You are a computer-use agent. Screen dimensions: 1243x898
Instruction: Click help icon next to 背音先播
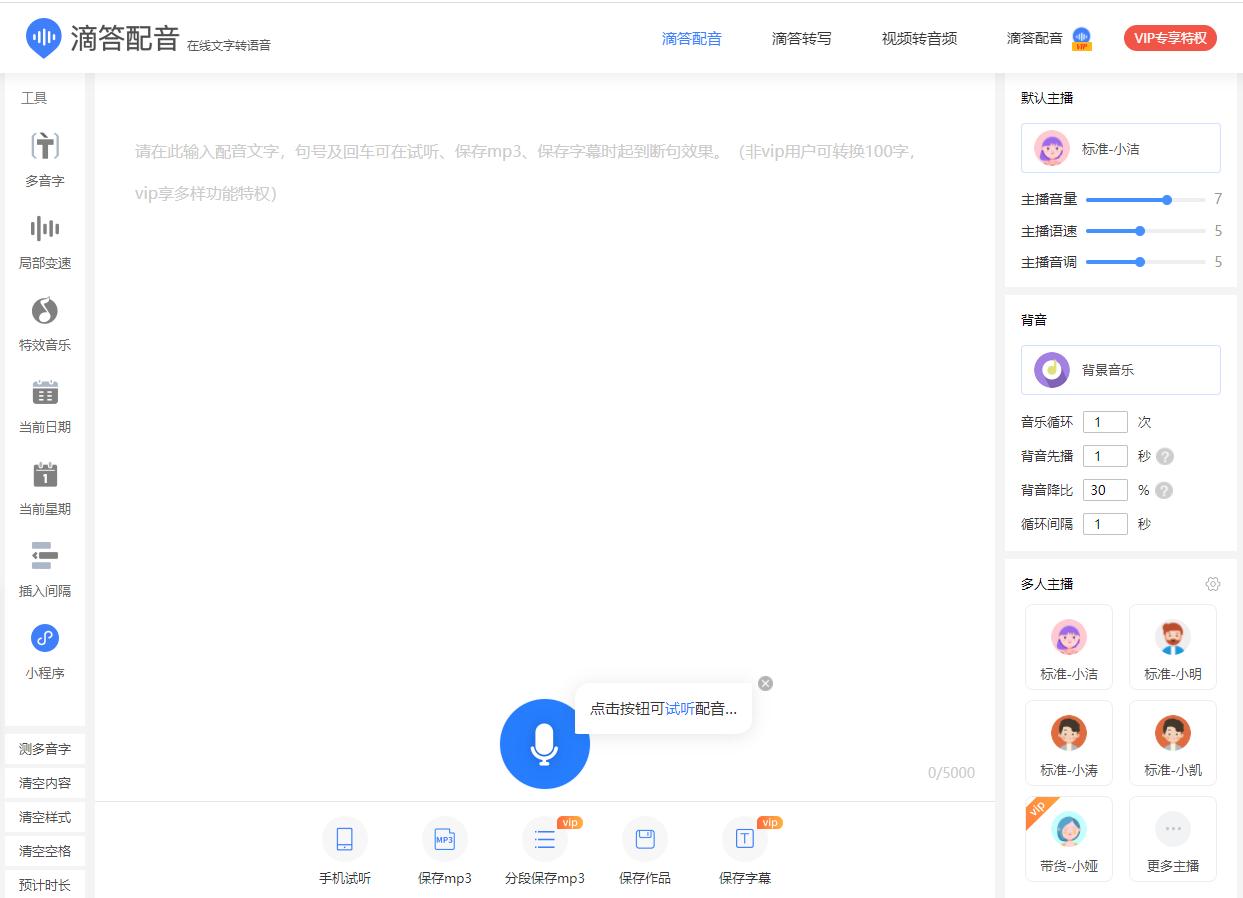coord(1165,456)
